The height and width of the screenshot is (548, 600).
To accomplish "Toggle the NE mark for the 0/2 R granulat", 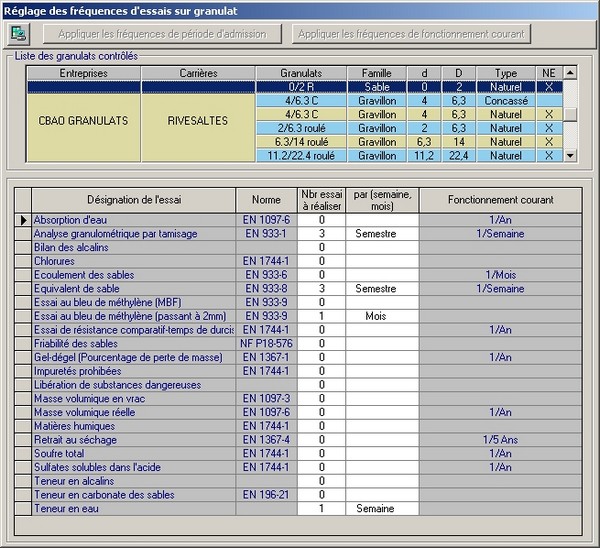I will point(547,87).
